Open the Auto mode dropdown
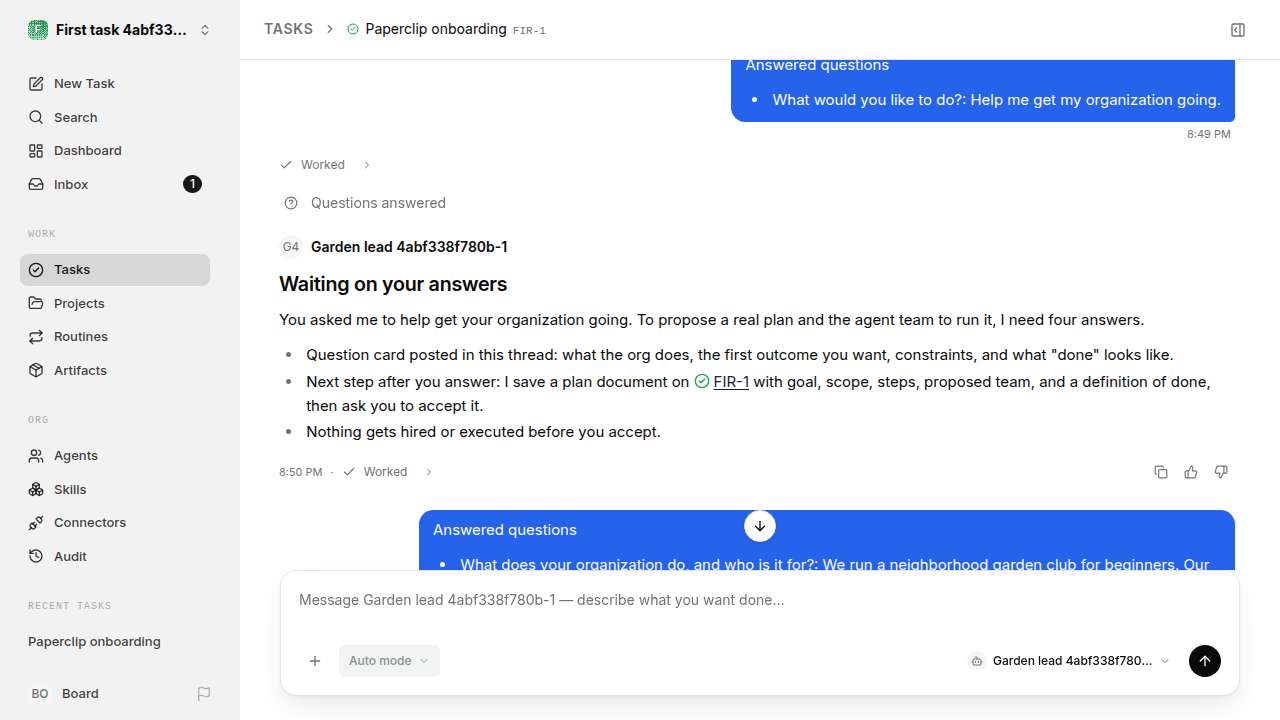The height and width of the screenshot is (720, 1280). pos(389,661)
